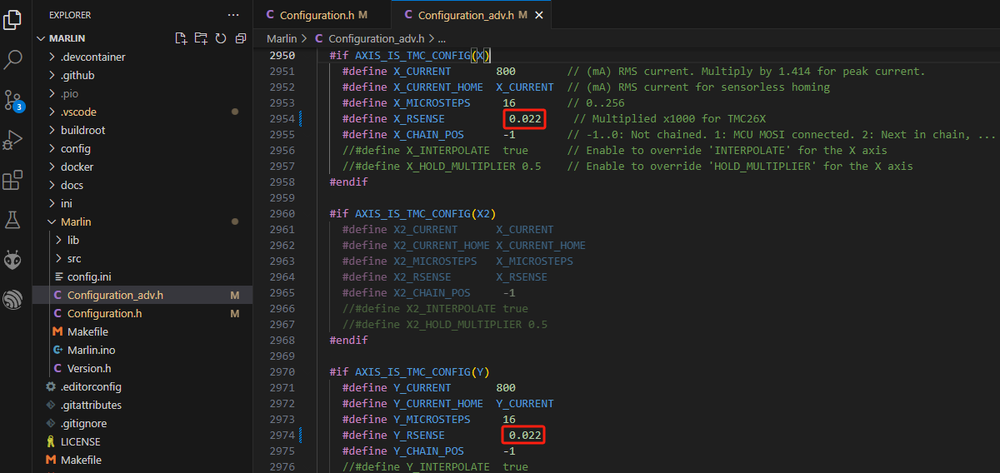1000x473 pixels.
Task: Switch to the Configuration.h tab
Action: [x=316, y=15]
